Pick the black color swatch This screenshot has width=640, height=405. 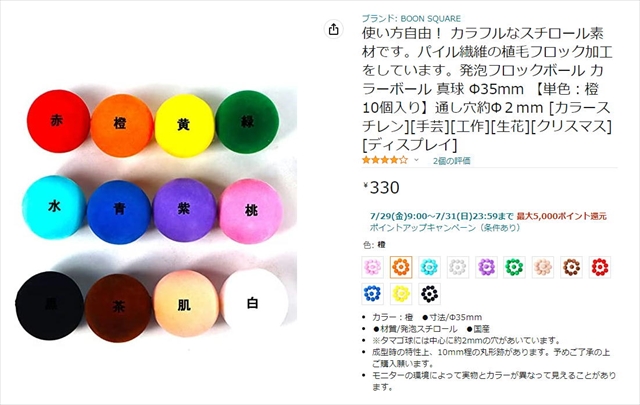pos(429,294)
